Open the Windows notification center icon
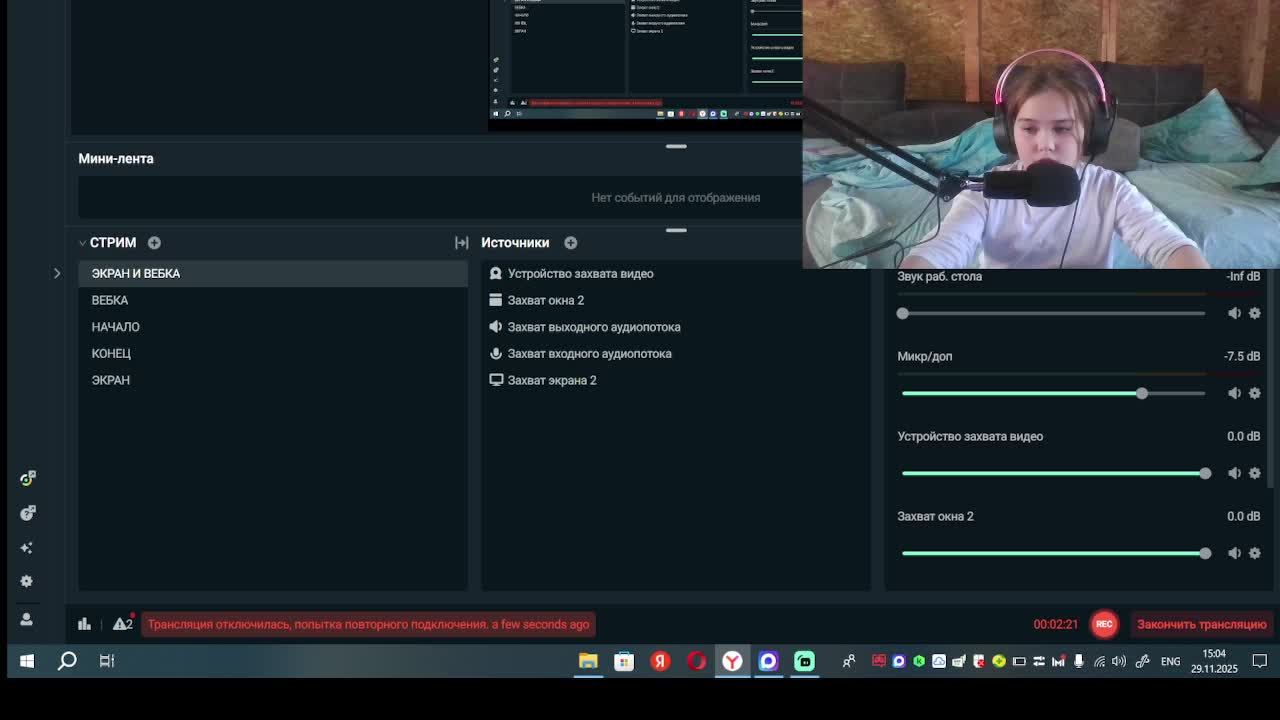 click(x=1260, y=661)
